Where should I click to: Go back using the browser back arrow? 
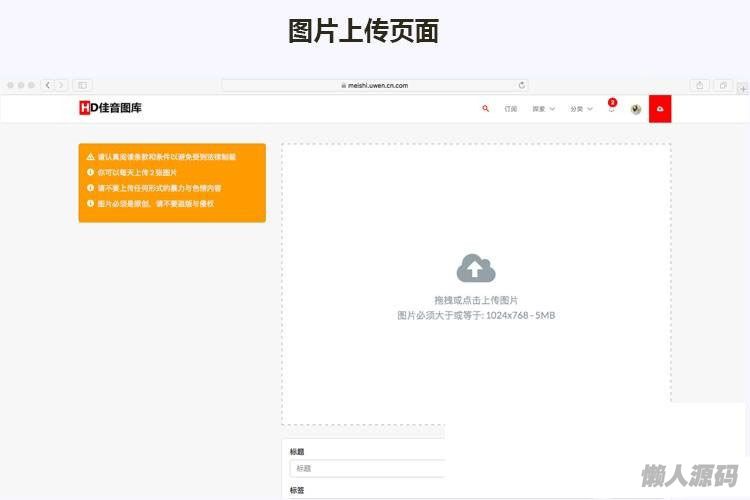48,86
